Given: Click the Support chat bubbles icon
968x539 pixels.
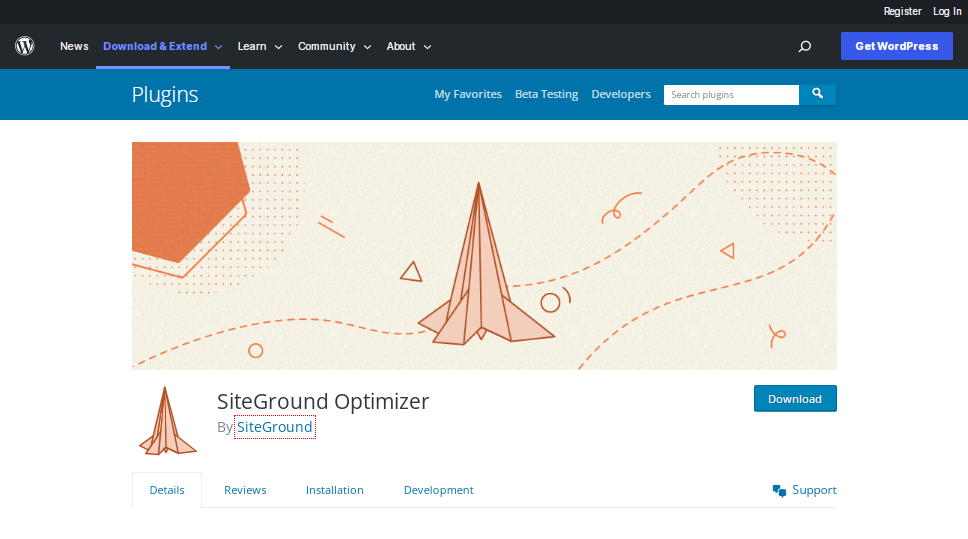Looking at the screenshot, I should coord(779,490).
